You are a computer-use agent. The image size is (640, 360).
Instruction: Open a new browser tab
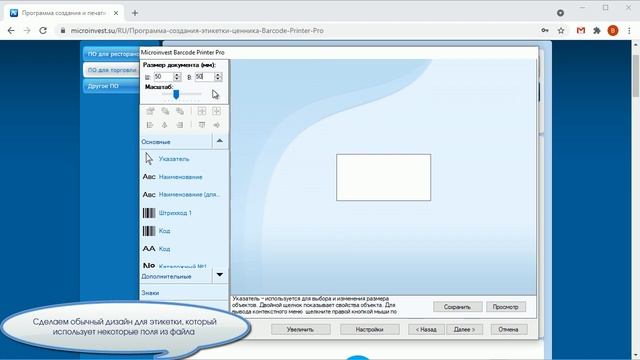[x=135, y=13]
